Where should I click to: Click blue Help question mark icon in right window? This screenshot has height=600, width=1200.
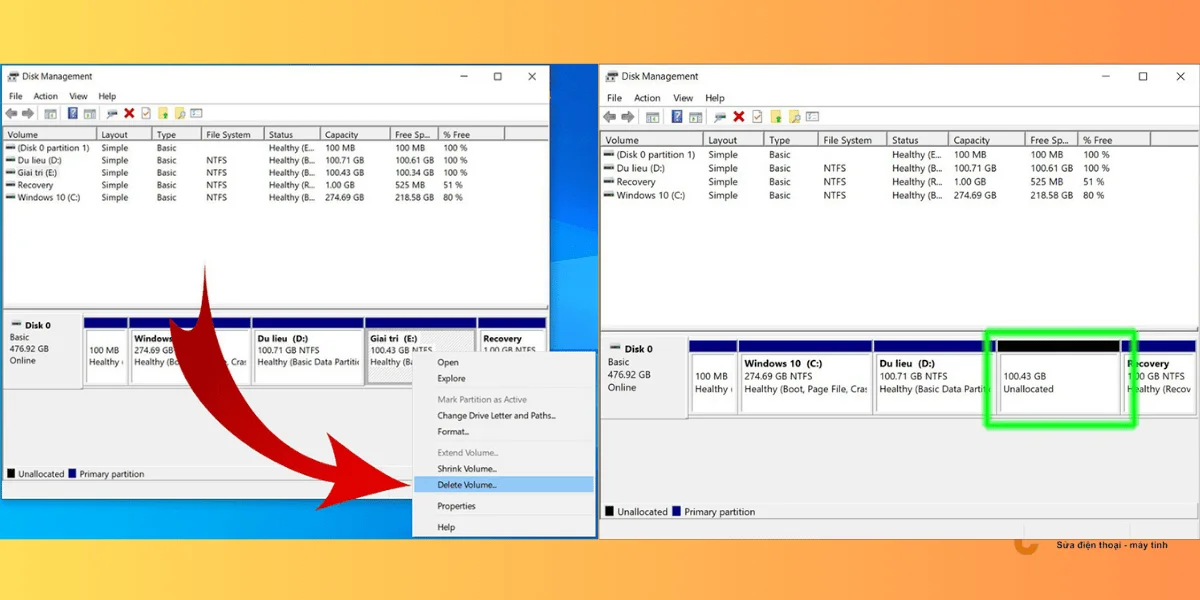[677, 117]
